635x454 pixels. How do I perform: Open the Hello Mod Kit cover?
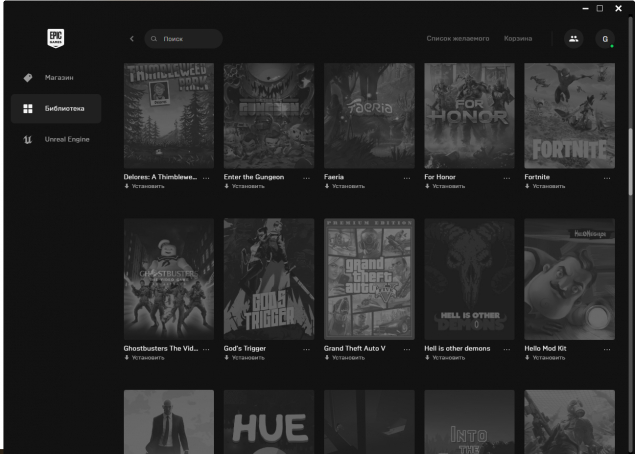click(569, 279)
